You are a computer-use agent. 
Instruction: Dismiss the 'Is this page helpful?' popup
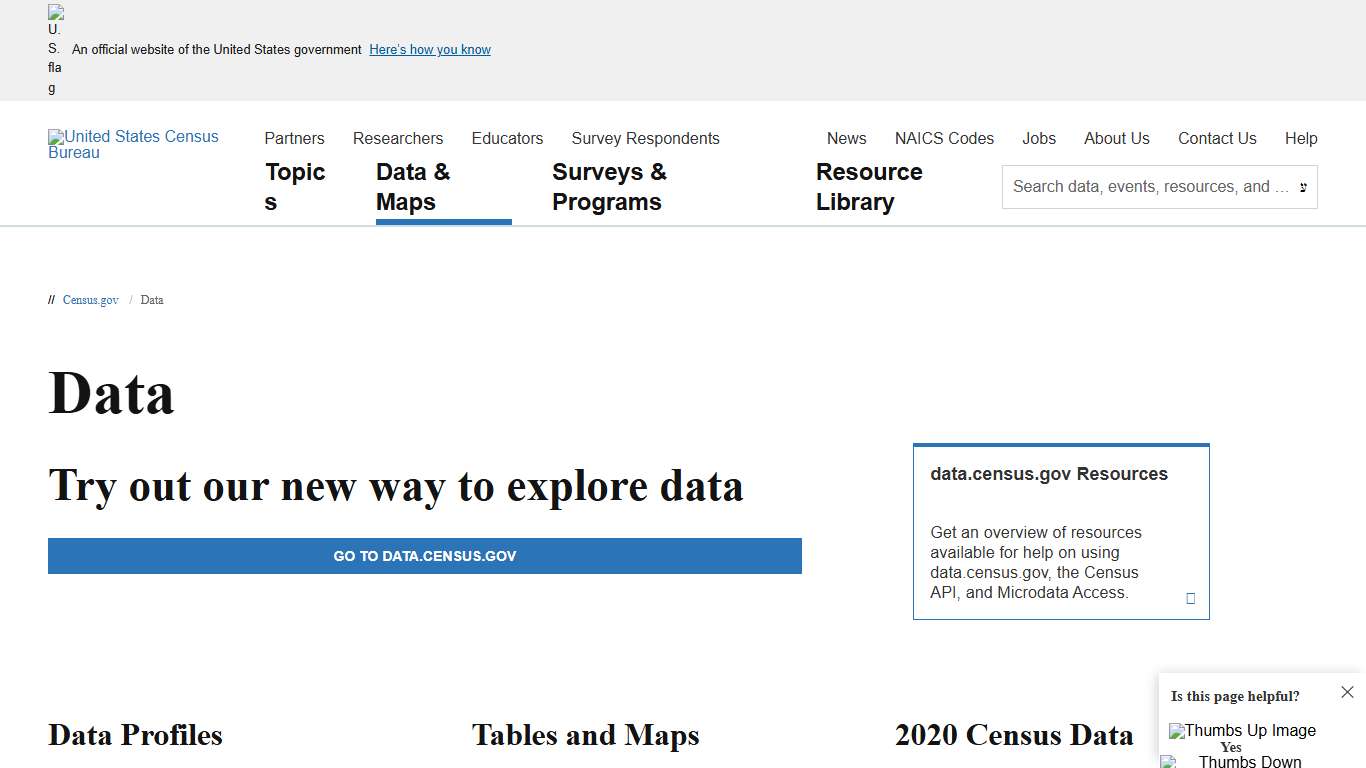(1347, 691)
